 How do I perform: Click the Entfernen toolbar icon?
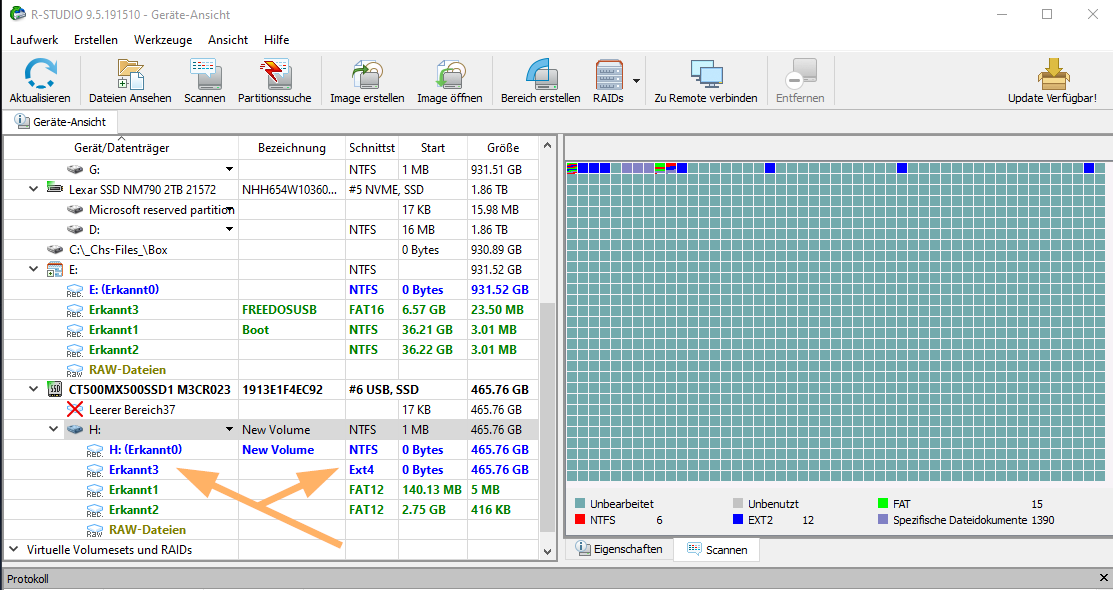point(800,75)
